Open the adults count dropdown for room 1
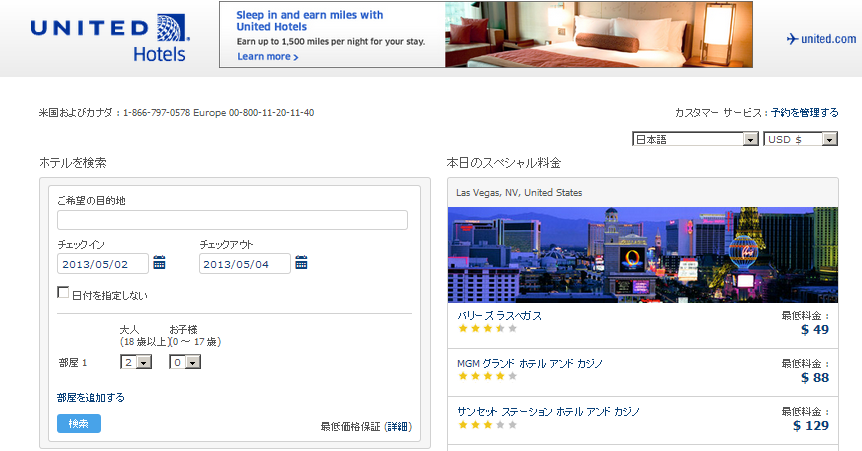This screenshot has height=451, width=862. tap(136, 362)
